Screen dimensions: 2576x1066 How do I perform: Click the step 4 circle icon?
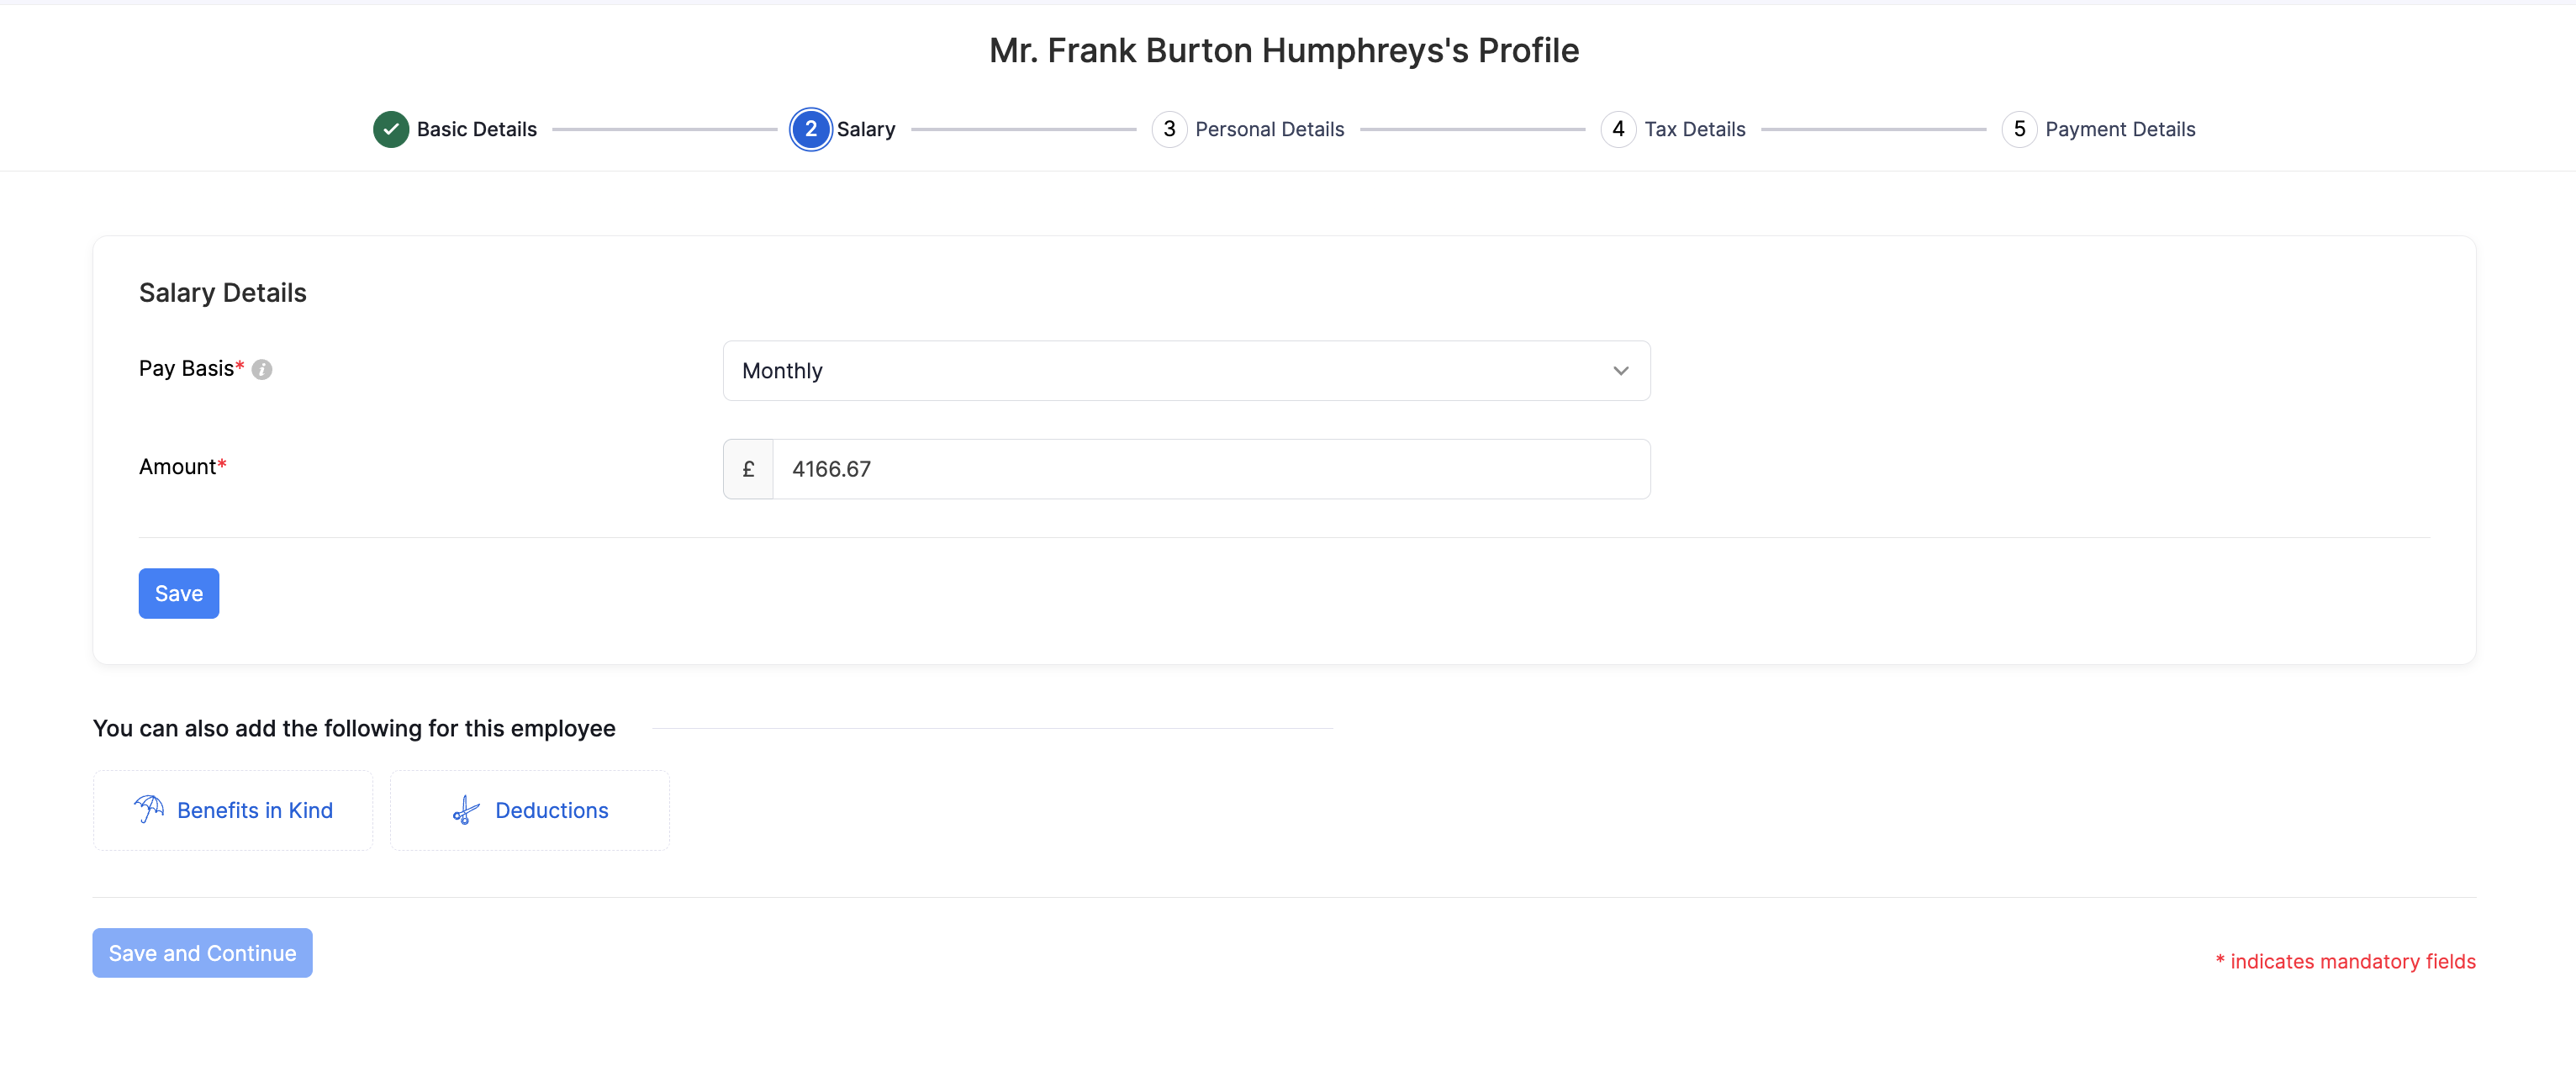[x=1618, y=129]
